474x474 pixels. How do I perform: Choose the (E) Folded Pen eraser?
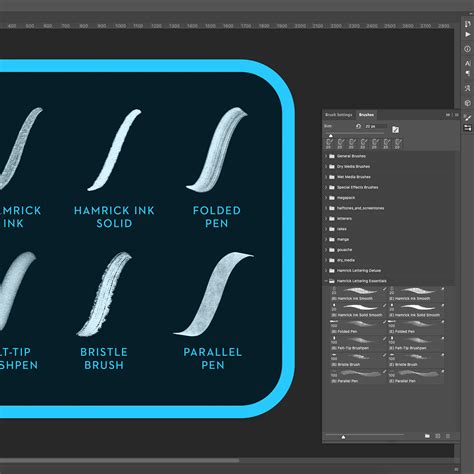pos(416,327)
